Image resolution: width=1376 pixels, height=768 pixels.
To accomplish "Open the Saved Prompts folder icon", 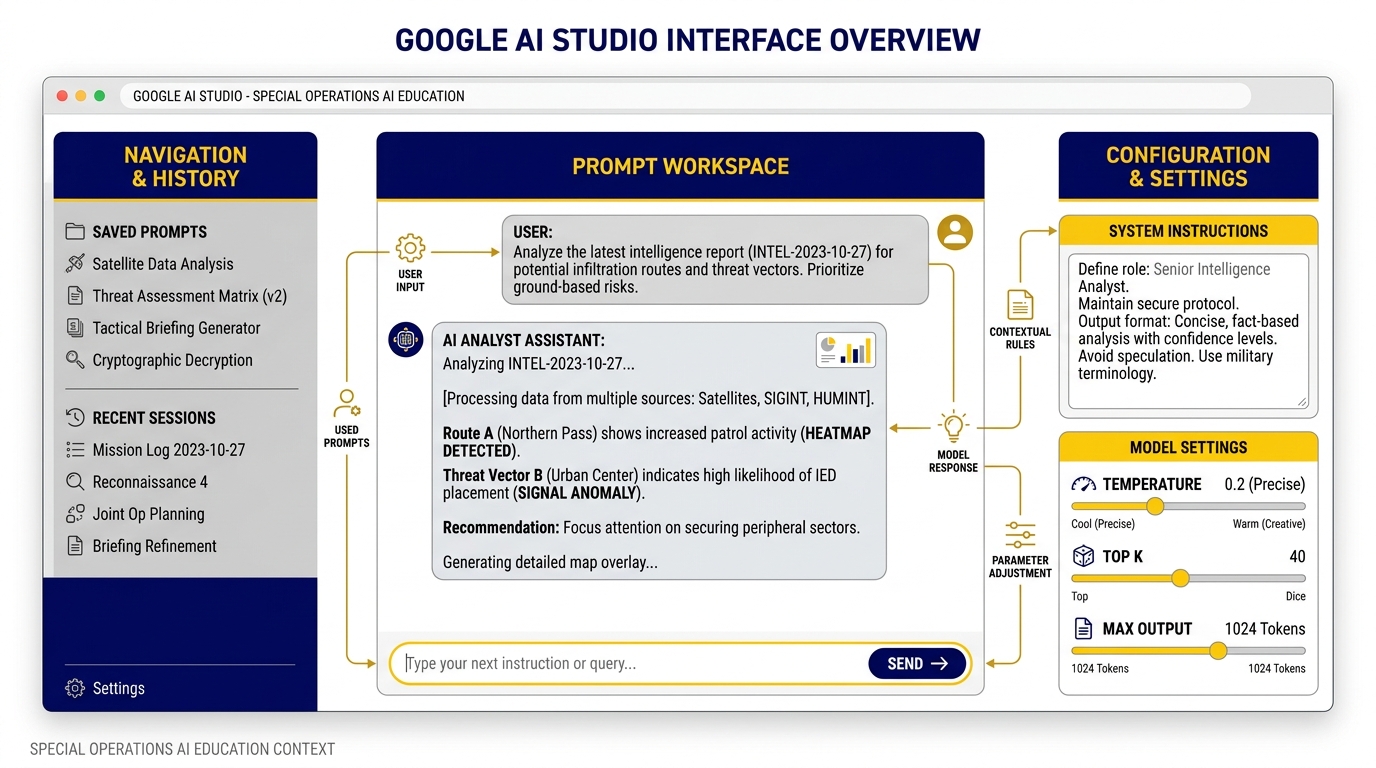I will [74, 231].
